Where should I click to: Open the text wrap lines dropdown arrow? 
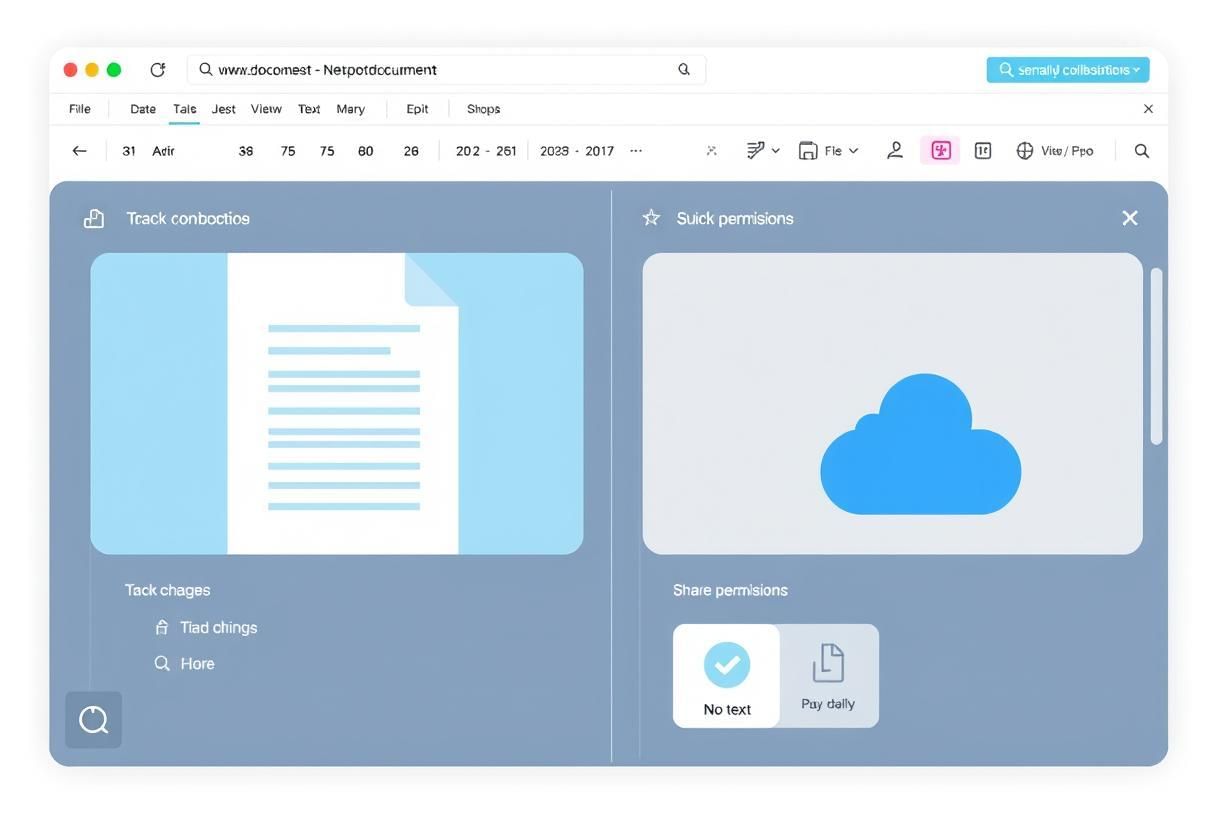coord(775,151)
